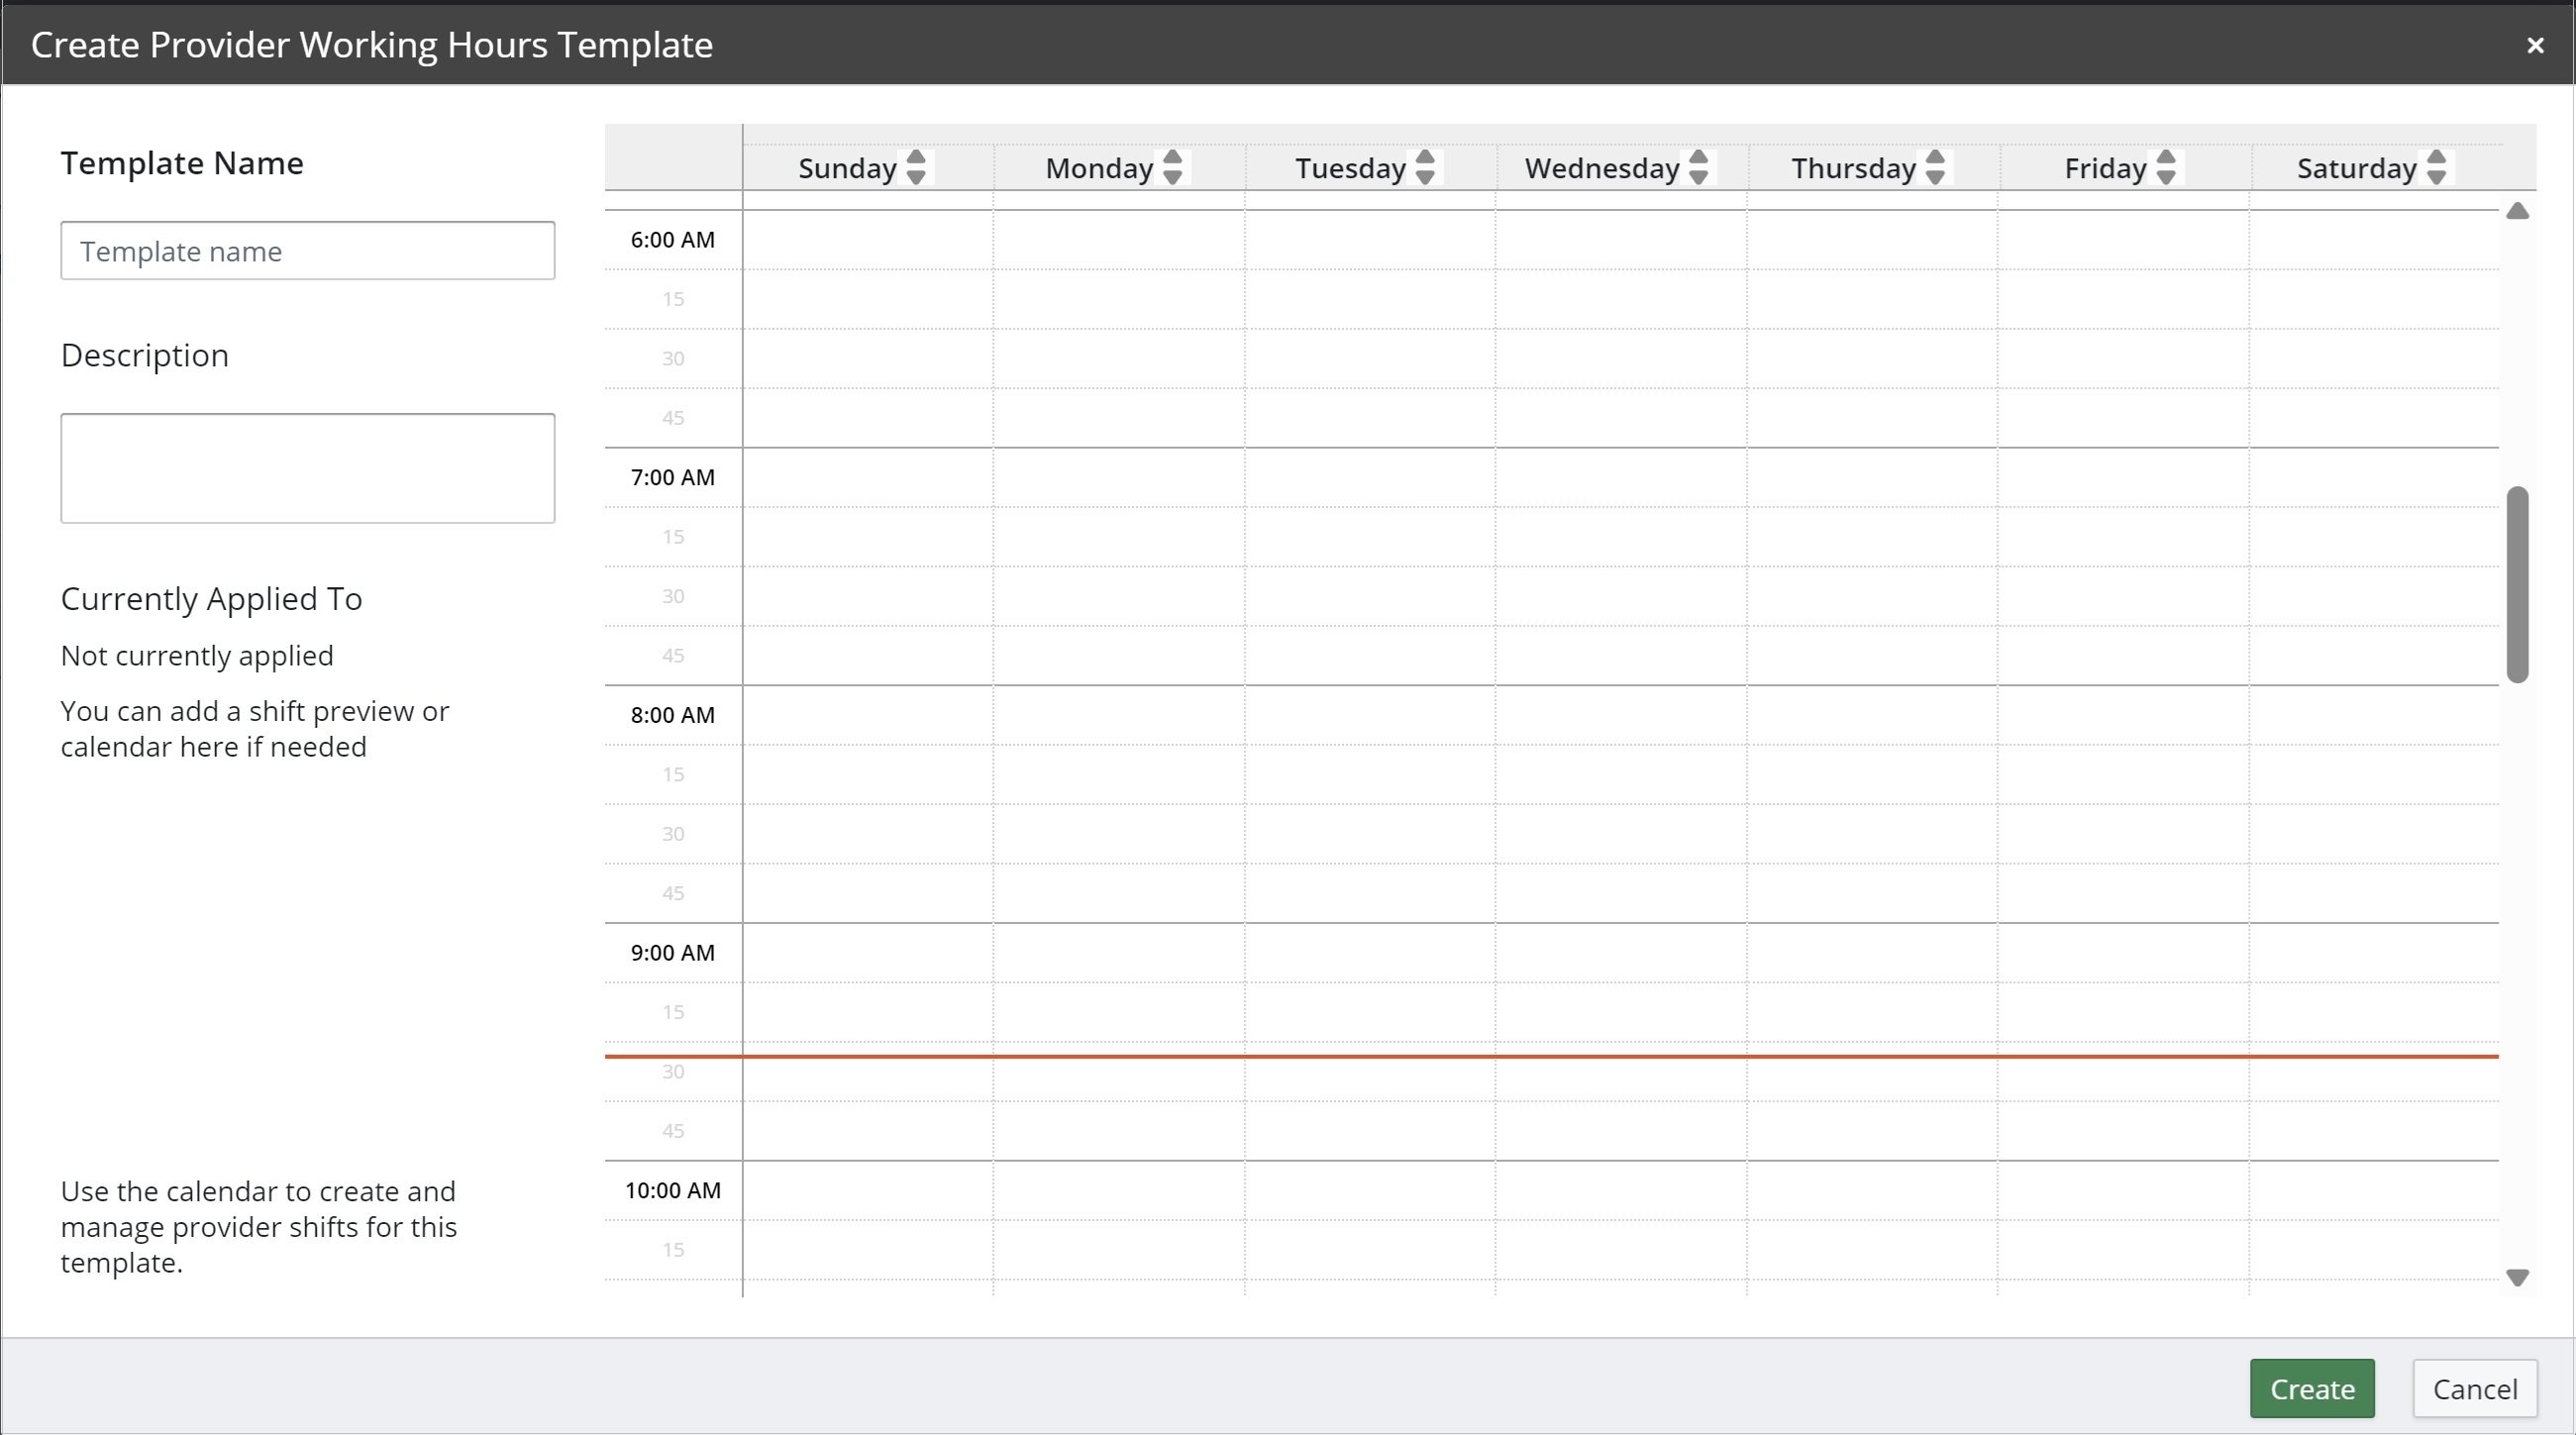Click the up/down arrows icon beside Wednesday
This screenshot has height=1435, width=2576.
tap(1698, 167)
